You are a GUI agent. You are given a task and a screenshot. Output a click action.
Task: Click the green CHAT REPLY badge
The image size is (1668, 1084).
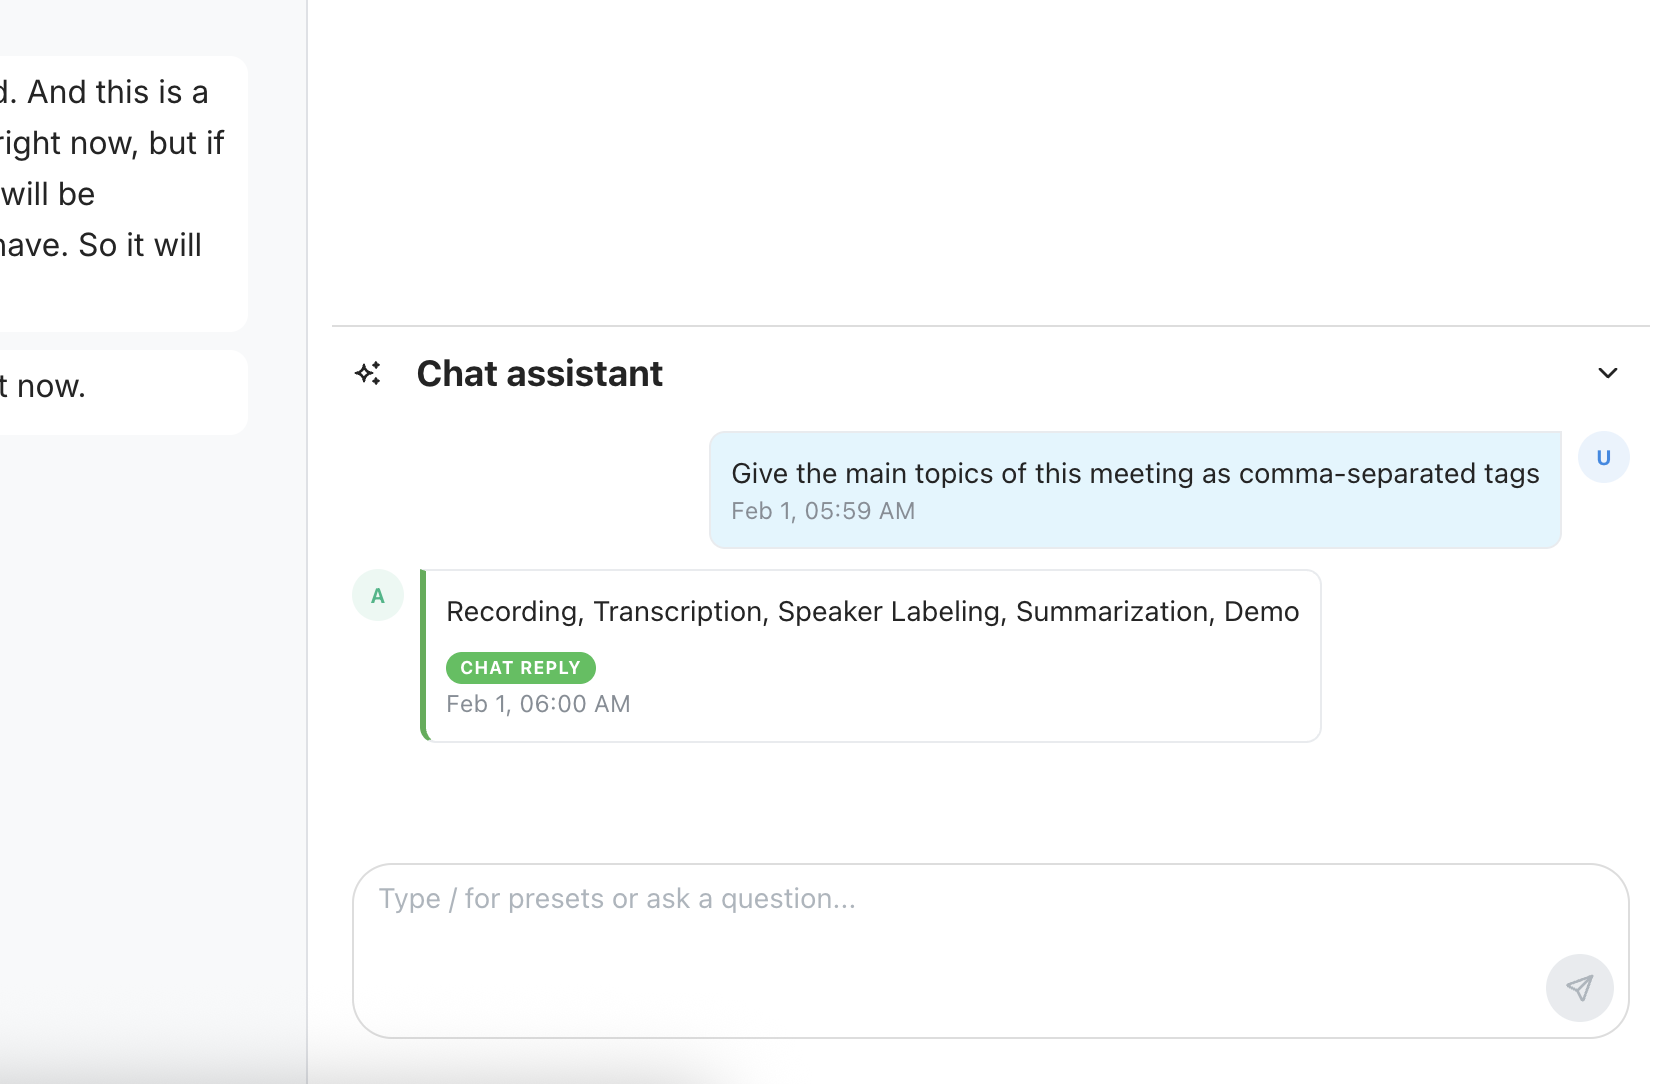(x=520, y=668)
